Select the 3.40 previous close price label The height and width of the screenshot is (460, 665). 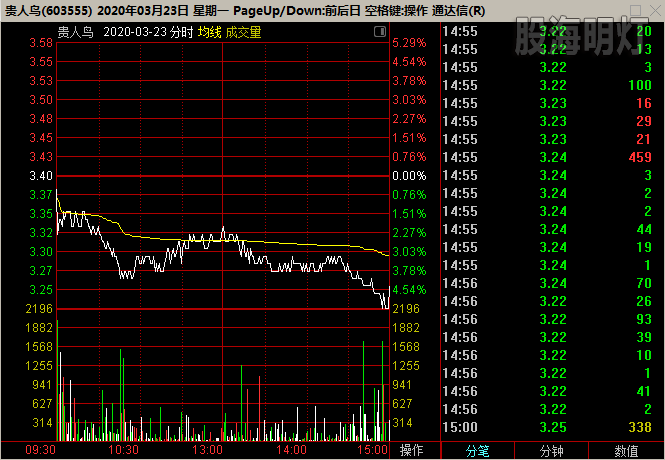(x=41, y=176)
